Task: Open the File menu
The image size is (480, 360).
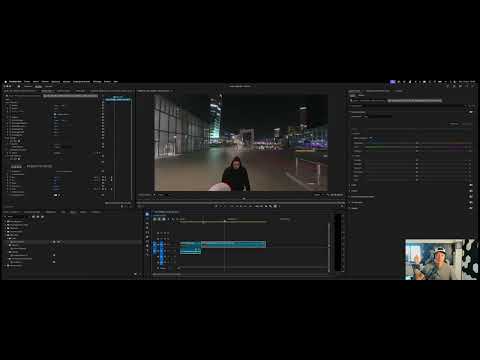Action: coord(27,82)
